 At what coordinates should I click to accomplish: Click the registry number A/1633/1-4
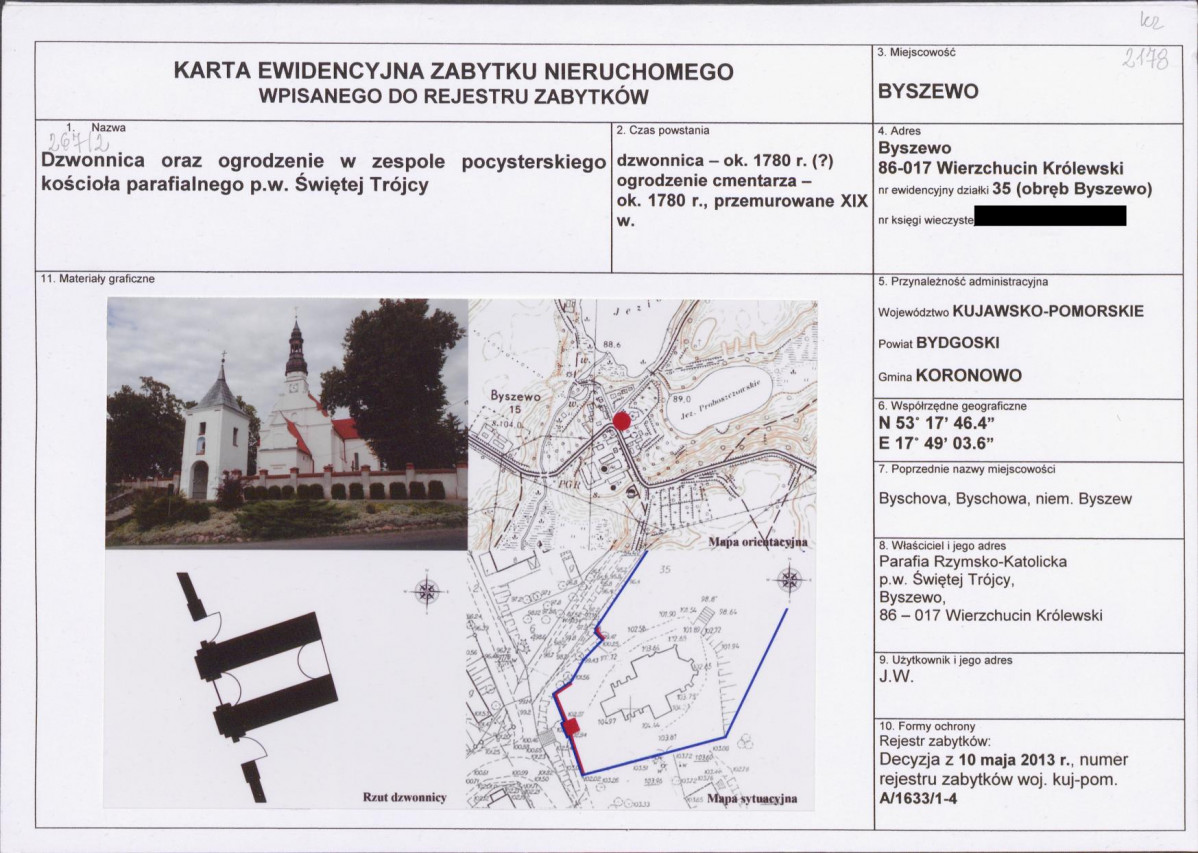pos(918,799)
